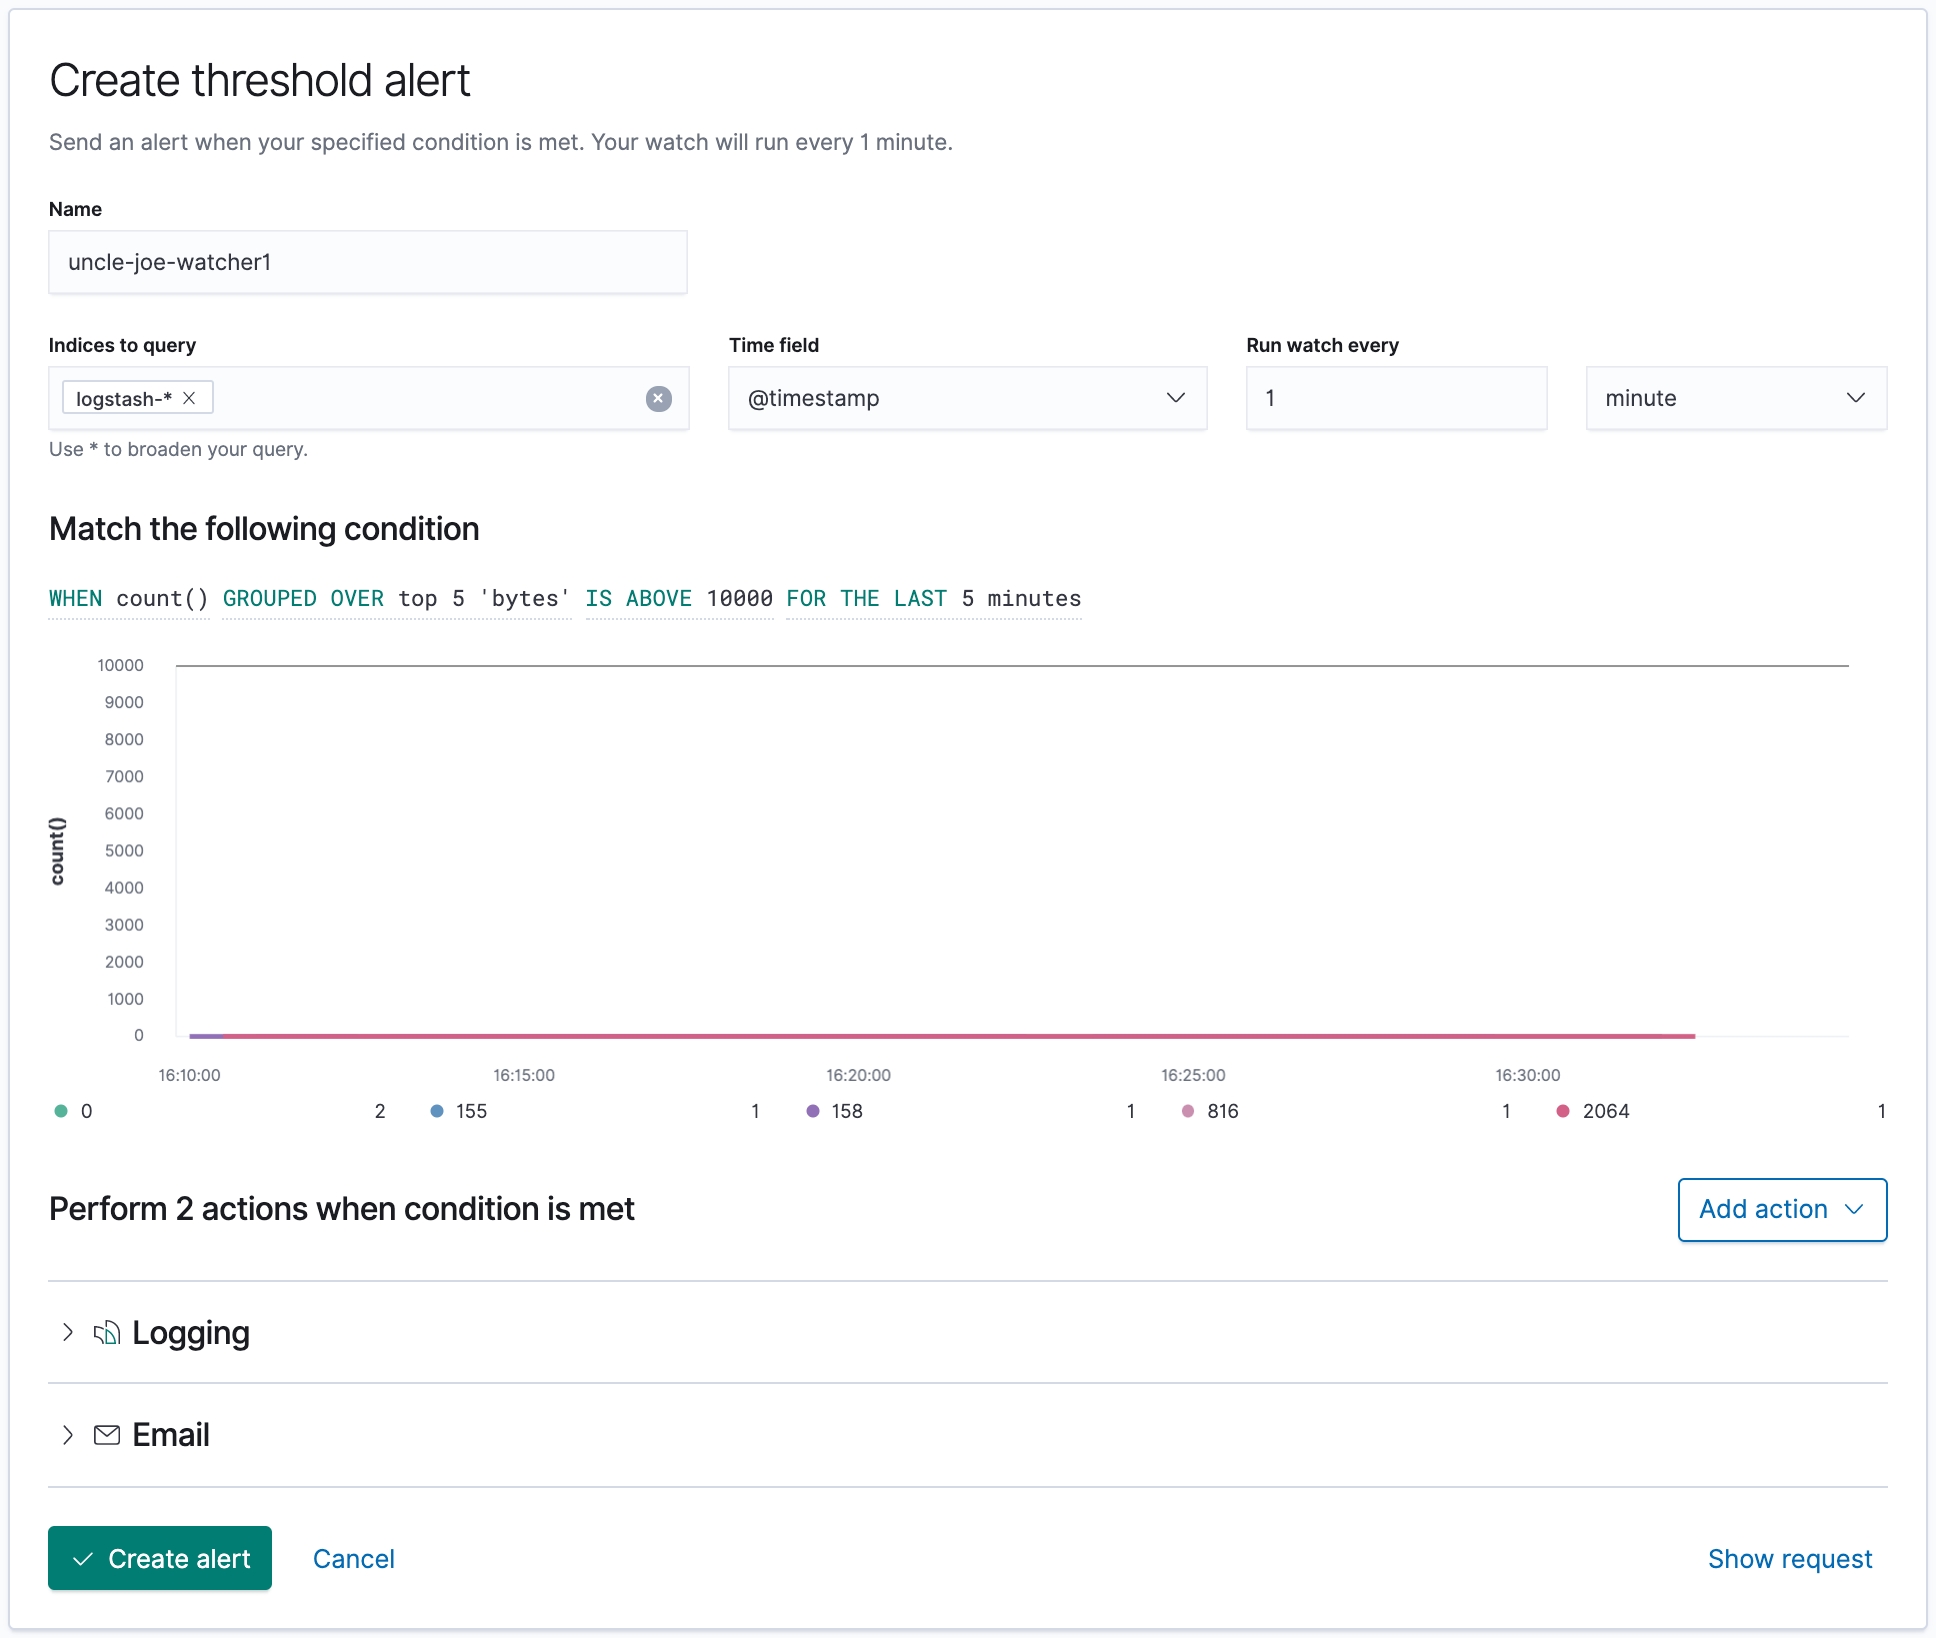The height and width of the screenshot is (1638, 1936).
Task: Click the 'Match the following condition' heading
Action: [x=264, y=529]
